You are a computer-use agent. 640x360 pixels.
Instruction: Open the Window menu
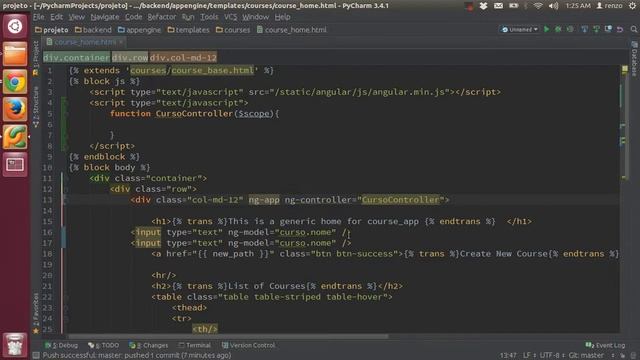click(x=256, y=17)
